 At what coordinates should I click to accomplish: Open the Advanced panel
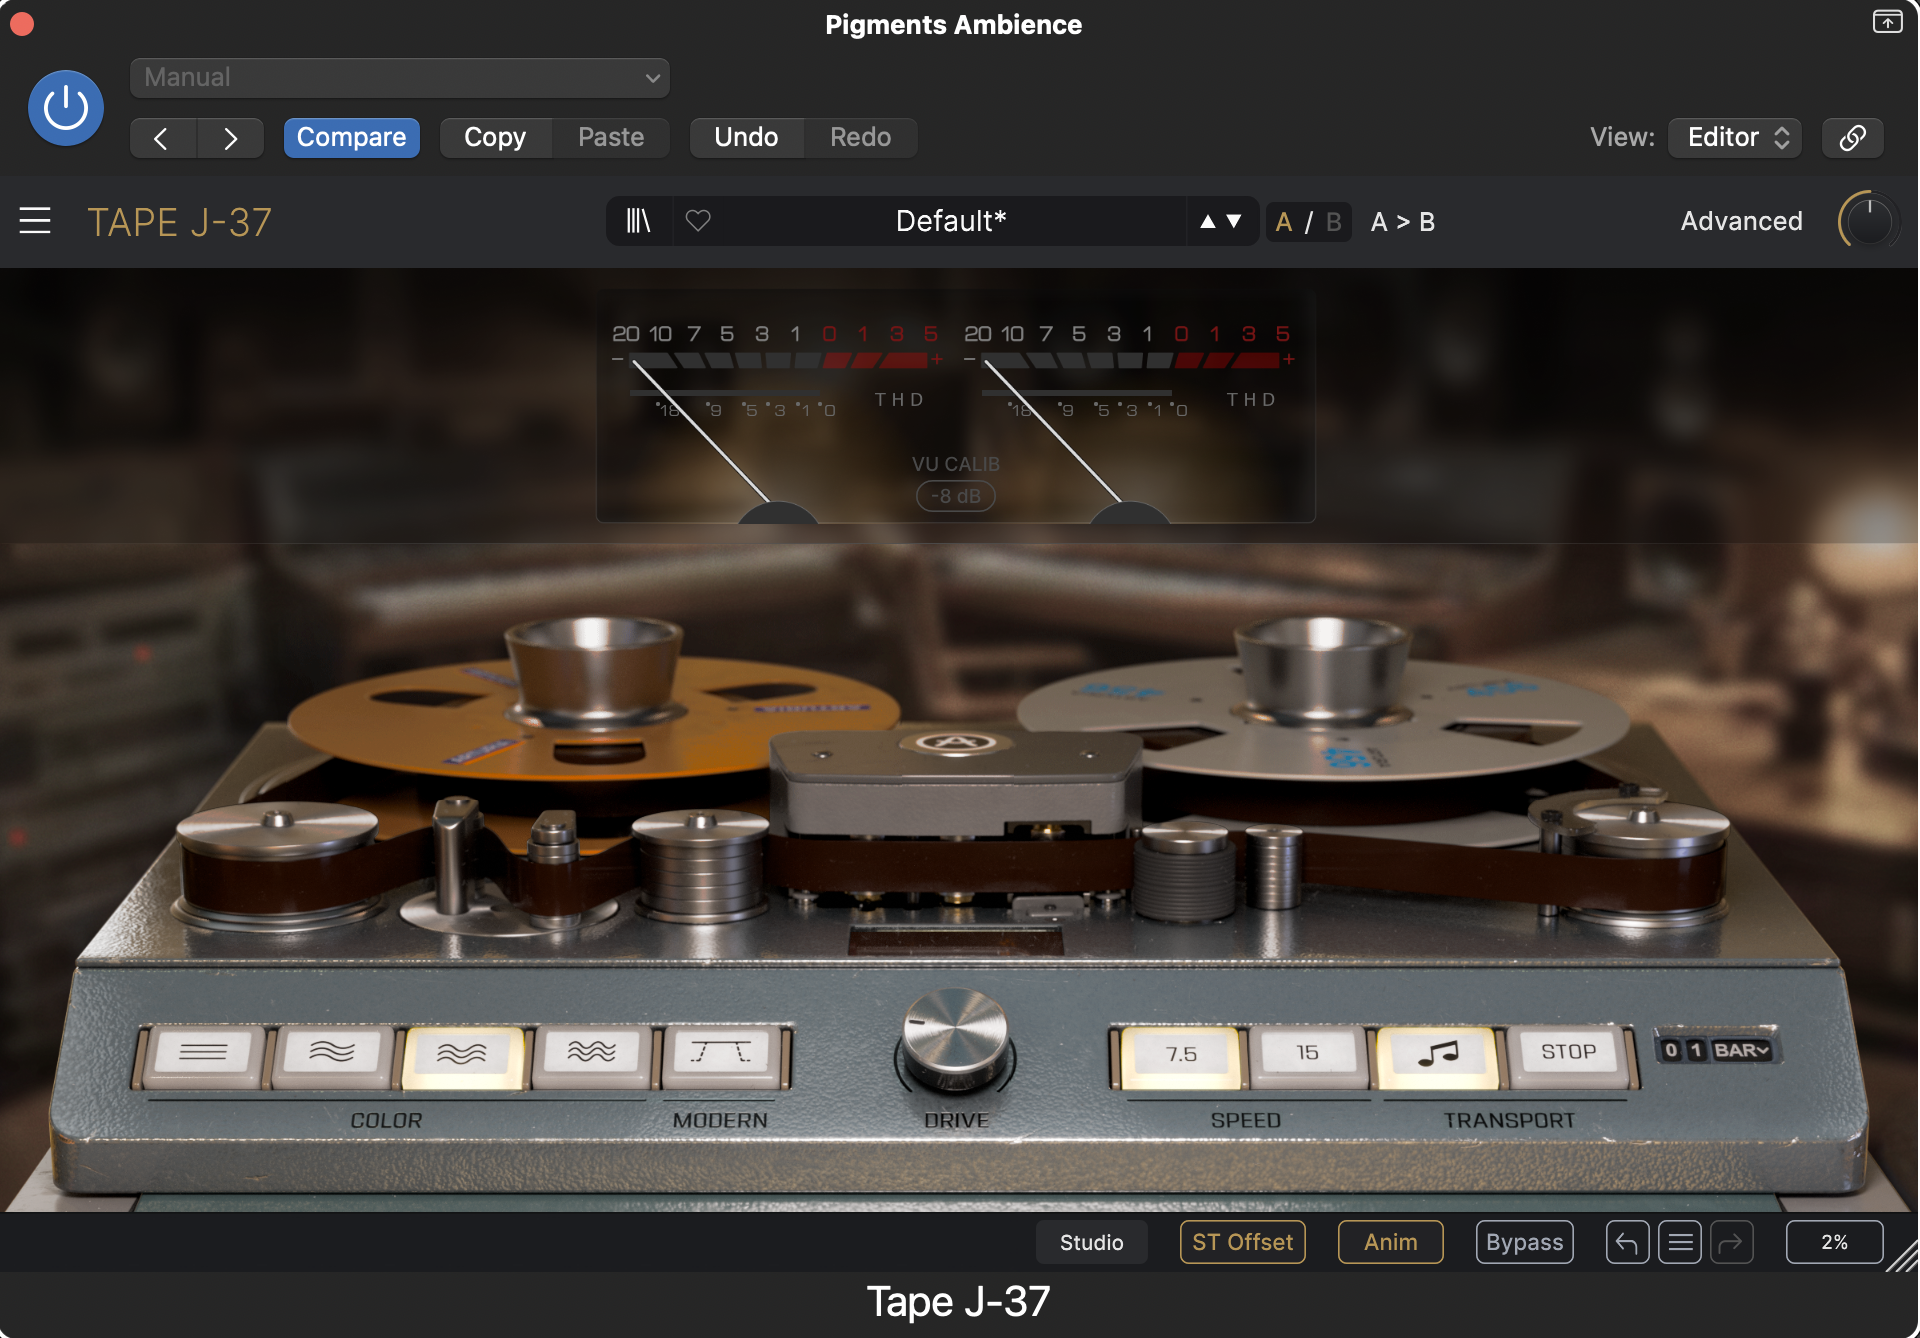[x=1741, y=221]
